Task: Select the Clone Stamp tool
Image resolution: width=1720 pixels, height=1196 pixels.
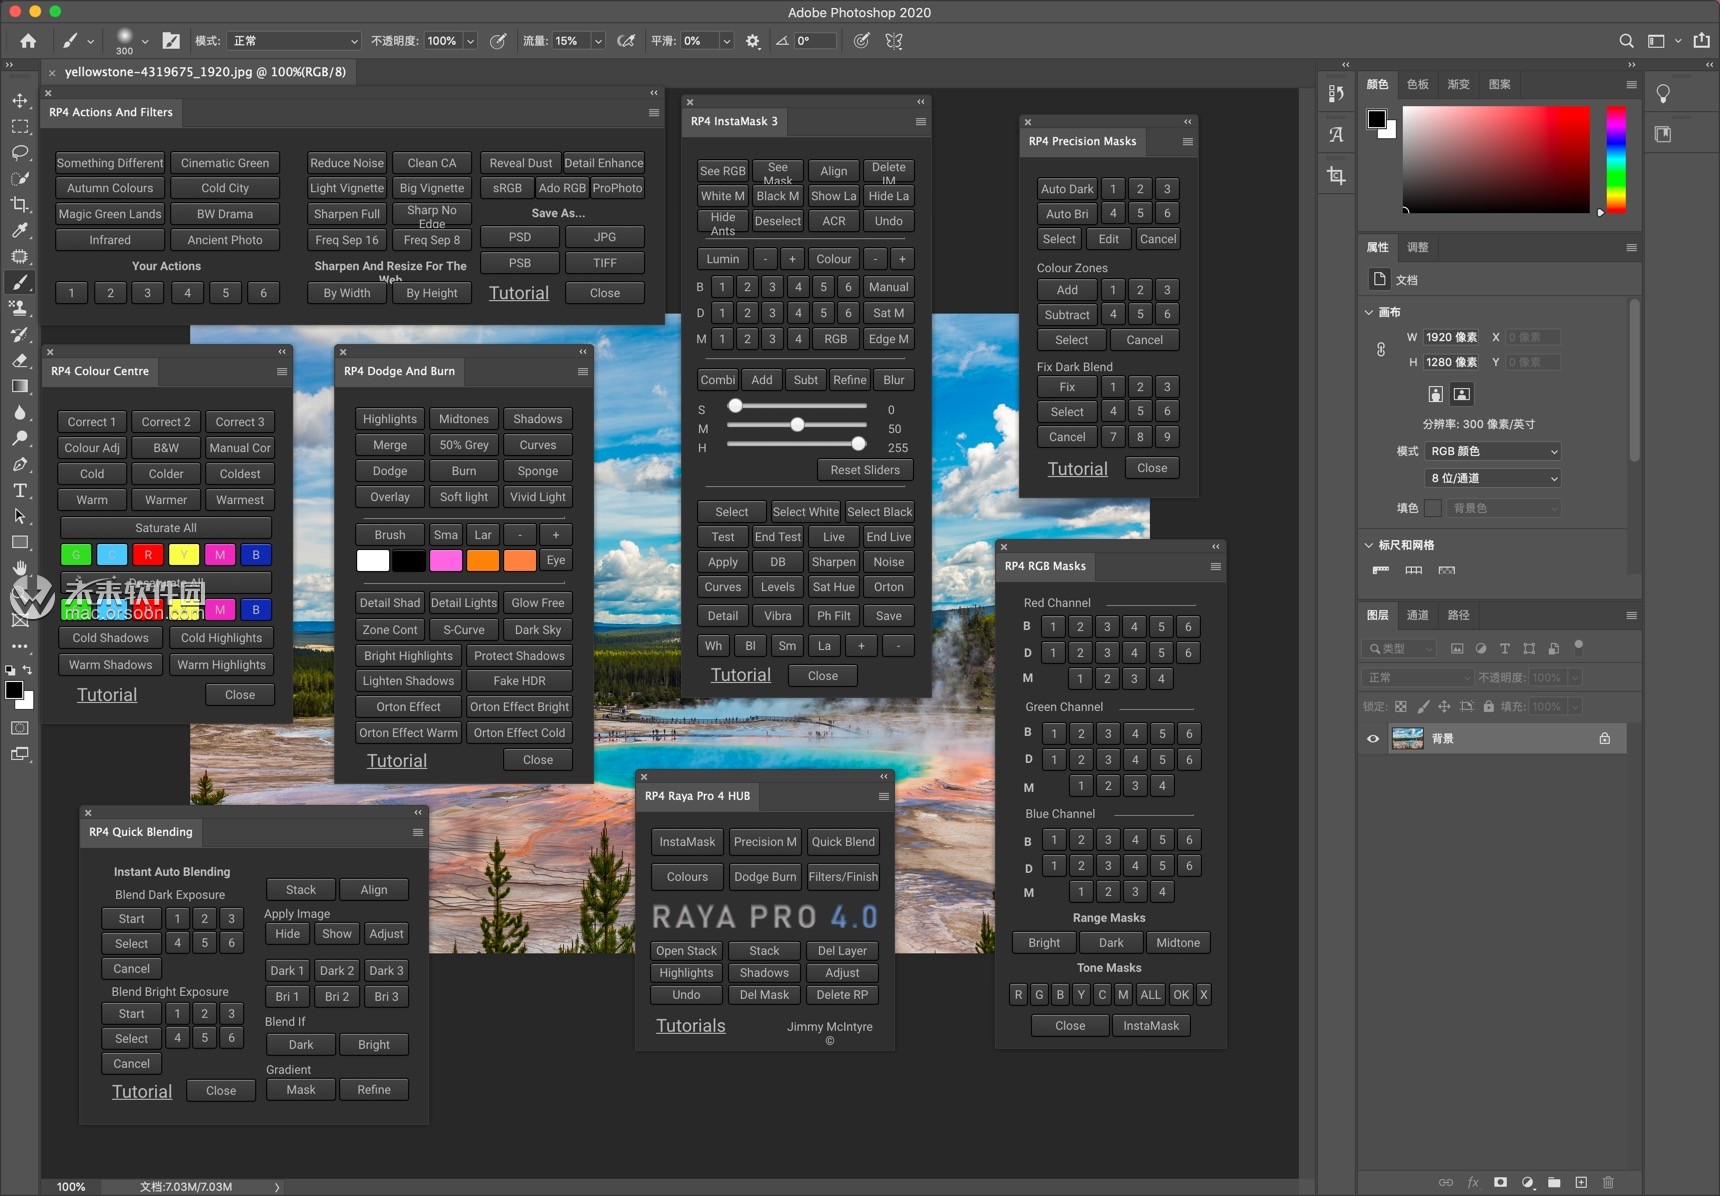Action: (20, 309)
